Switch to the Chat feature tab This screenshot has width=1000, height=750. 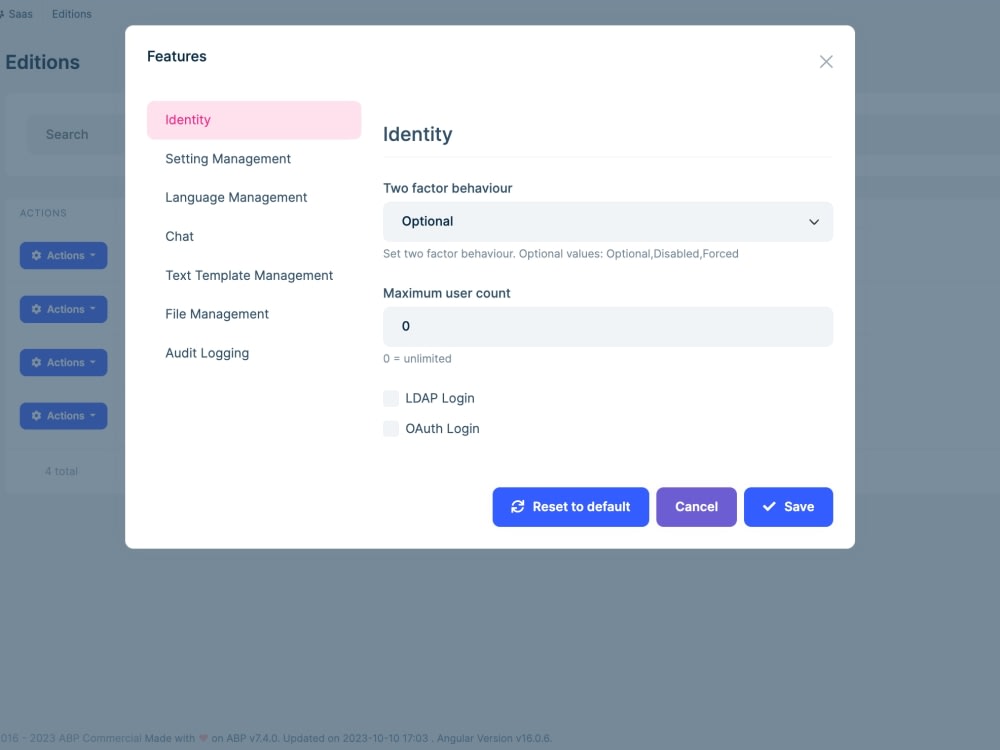tap(179, 236)
